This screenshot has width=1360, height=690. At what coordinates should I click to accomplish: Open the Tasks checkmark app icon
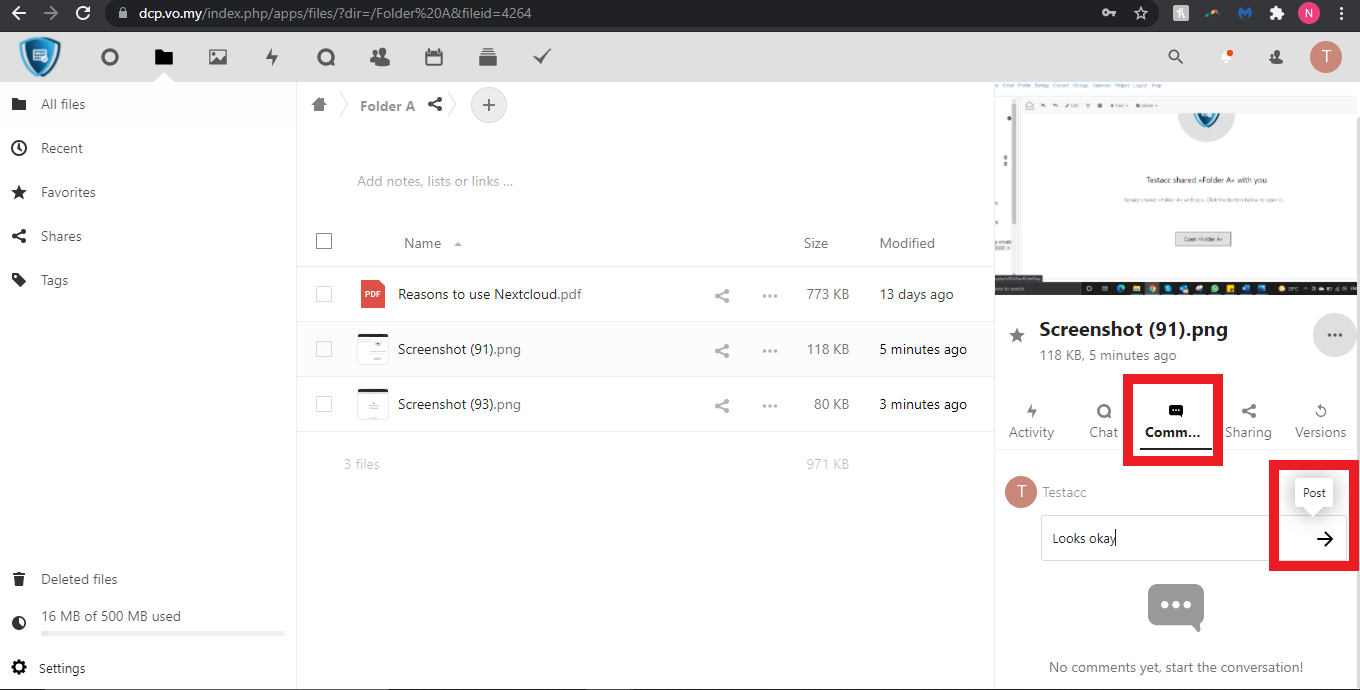click(542, 58)
